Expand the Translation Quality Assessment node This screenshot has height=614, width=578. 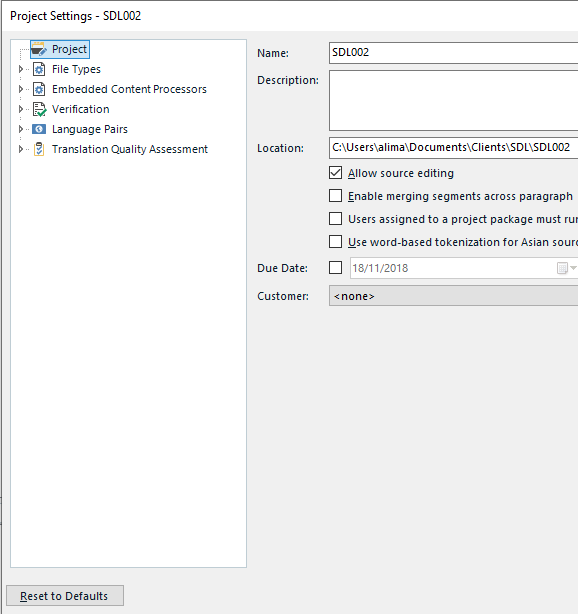point(21,149)
